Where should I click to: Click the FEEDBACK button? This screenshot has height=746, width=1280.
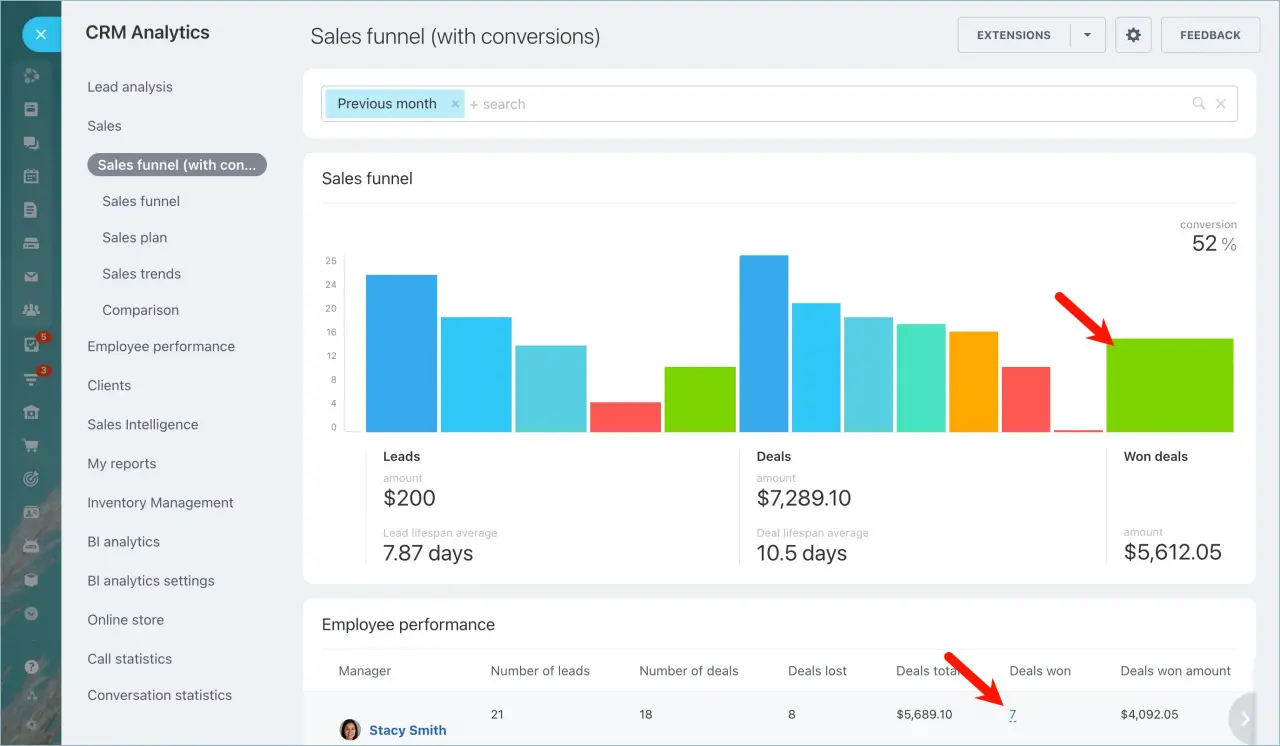(1210, 34)
